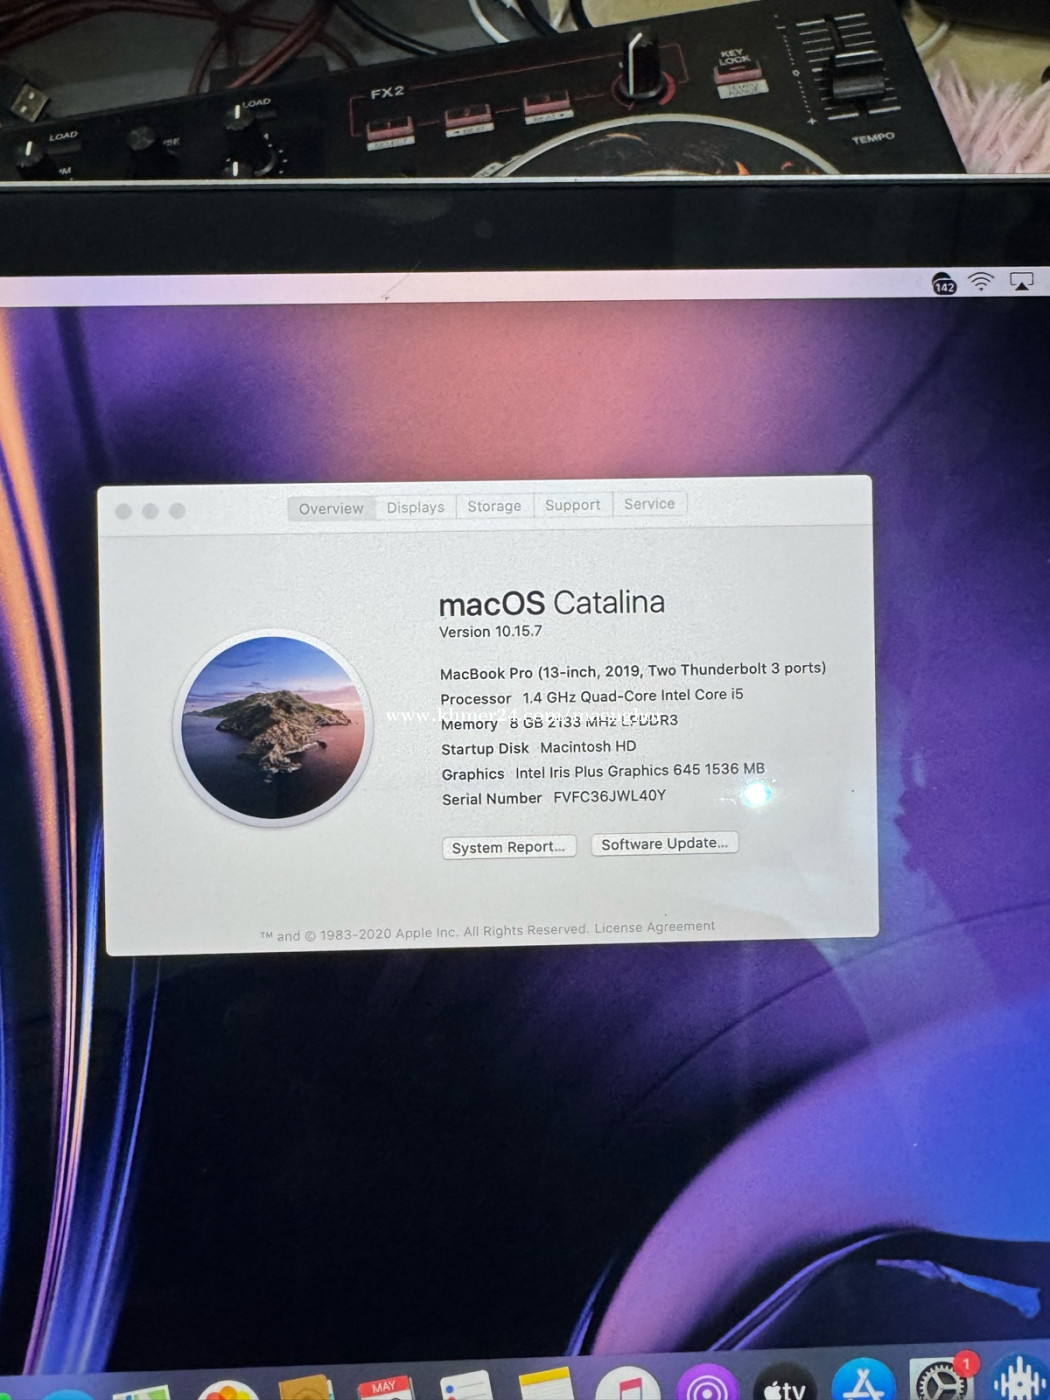Open System Preferences gear icon in Dock

click(941, 1377)
